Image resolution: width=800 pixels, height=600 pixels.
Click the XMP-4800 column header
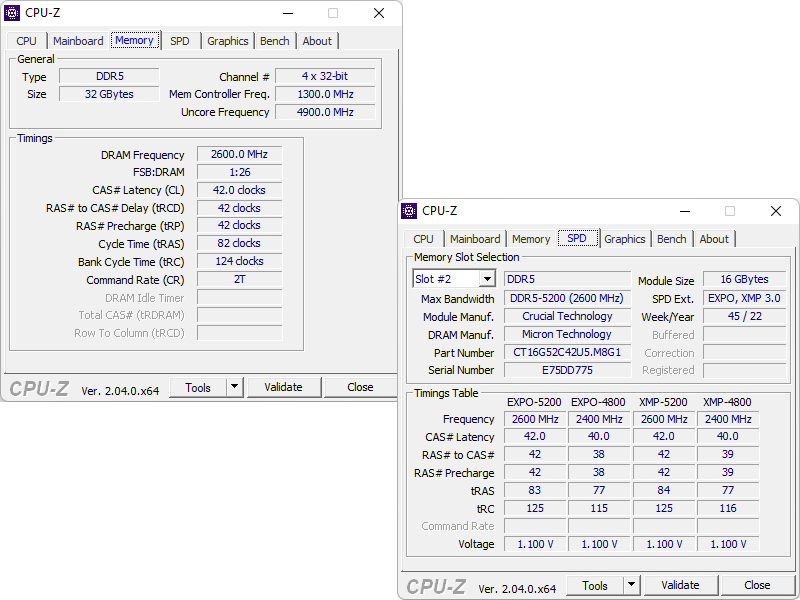[x=728, y=402]
